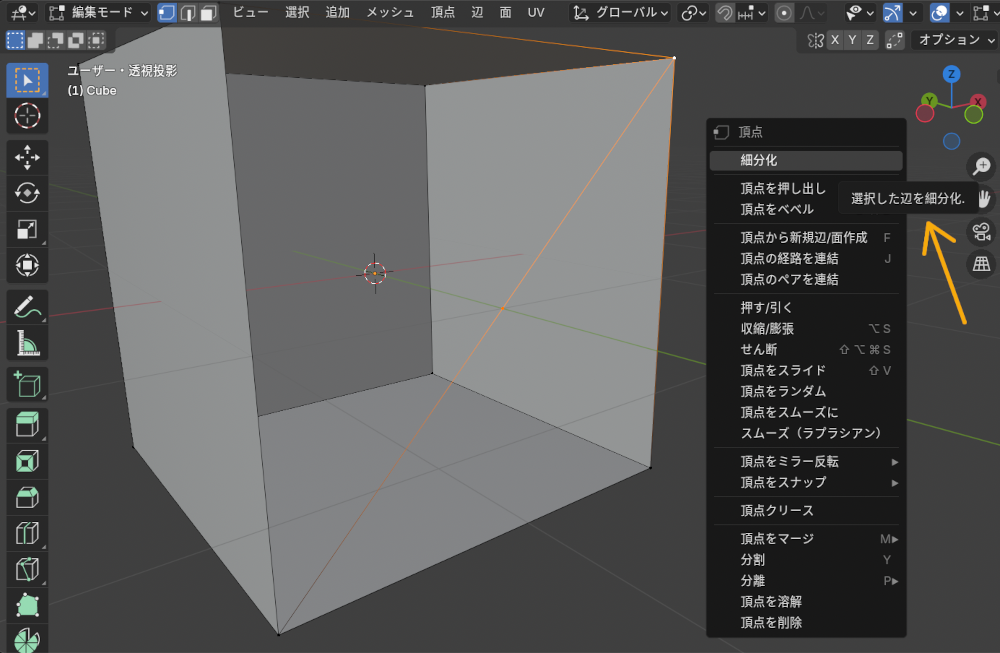Click the camera view icon
This screenshot has width=1000, height=653.
coord(981,231)
